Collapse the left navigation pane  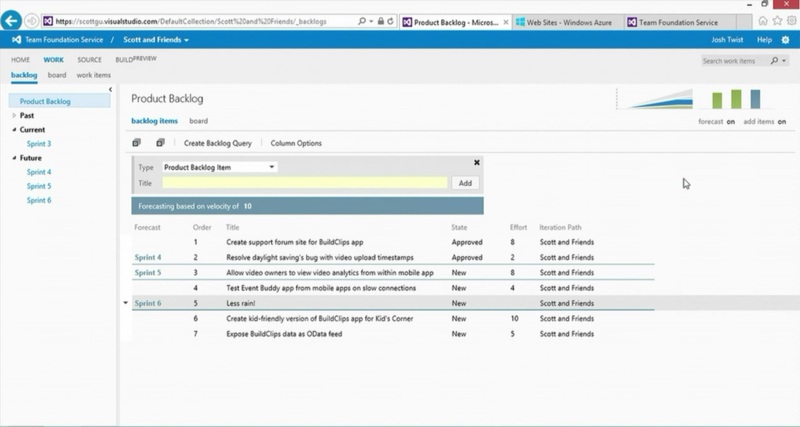click(110, 90)
